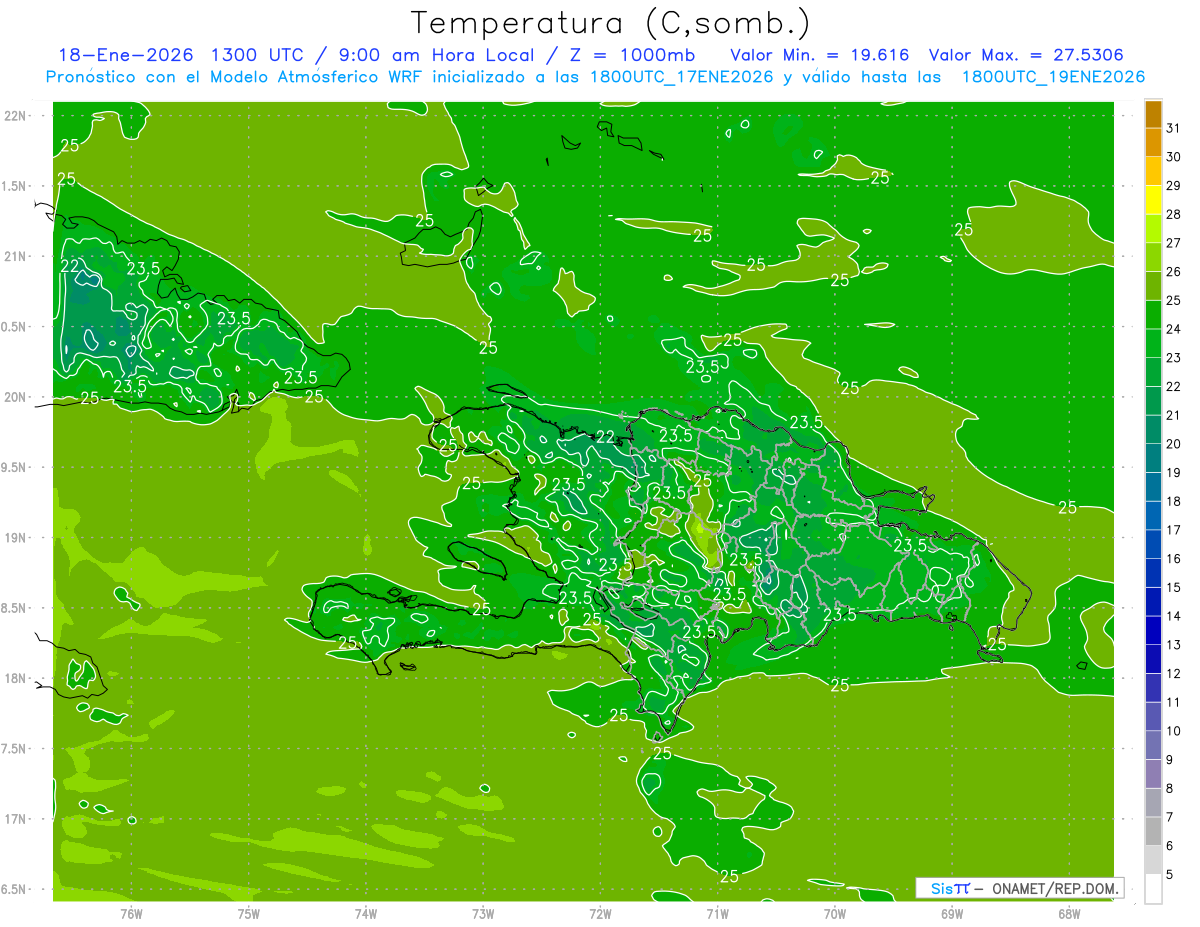Image resolution: width=1200 pixels, height=927 pixels.
Task: Click legend value "18" on color bar
Action: (x=1173, y=501)
